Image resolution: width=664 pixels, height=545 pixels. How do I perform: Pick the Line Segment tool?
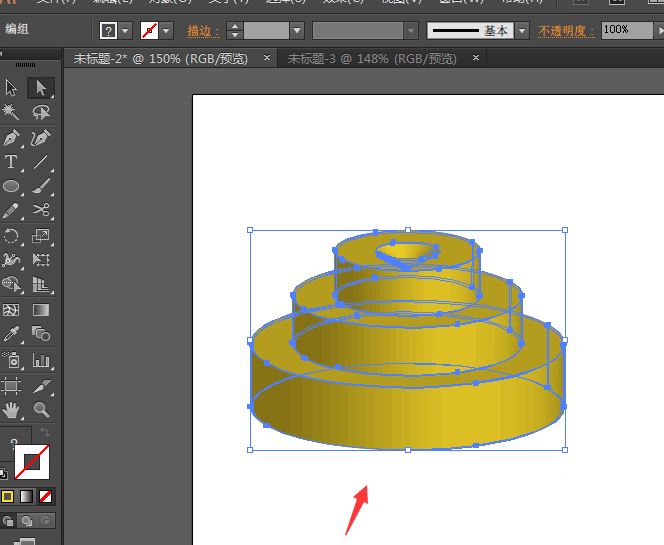[41, 162]
